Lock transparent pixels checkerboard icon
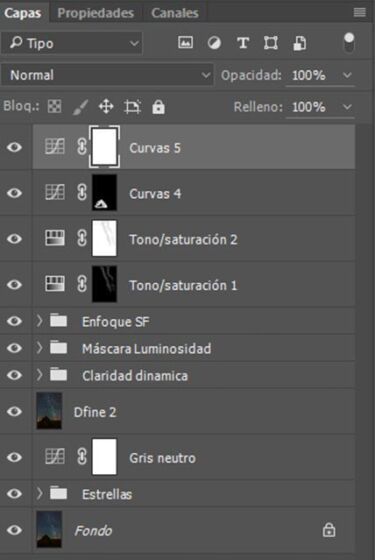Screen dimensions: 375x560 tap(54, 106)
